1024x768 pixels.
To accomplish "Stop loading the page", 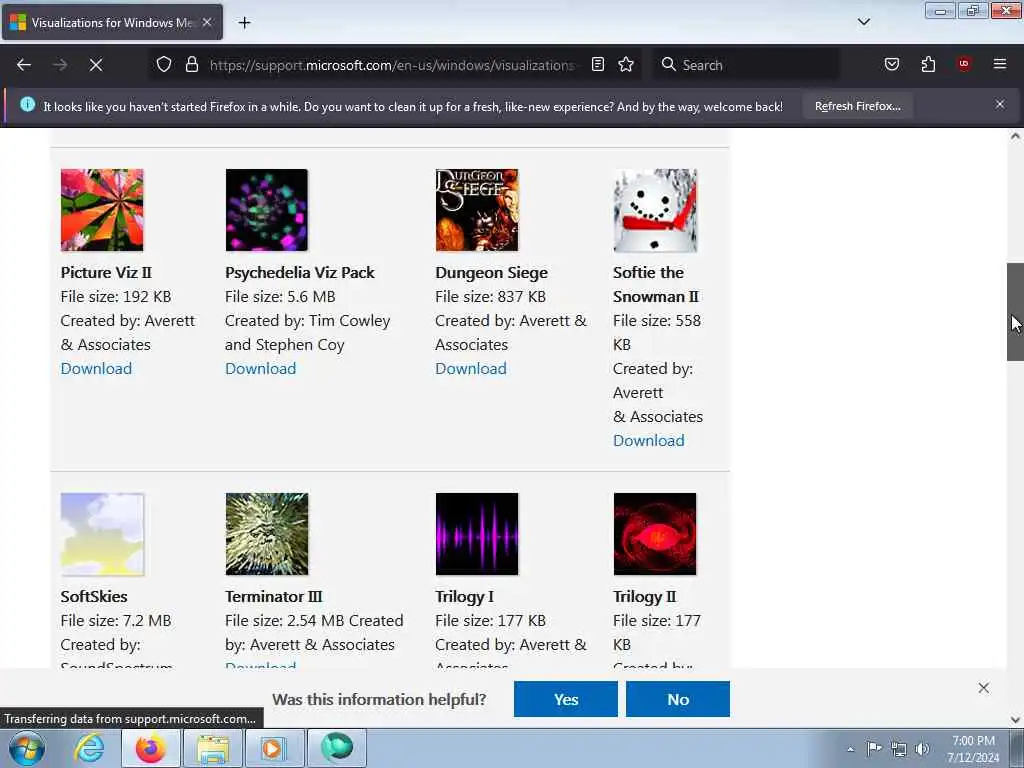I will [96, 65].
